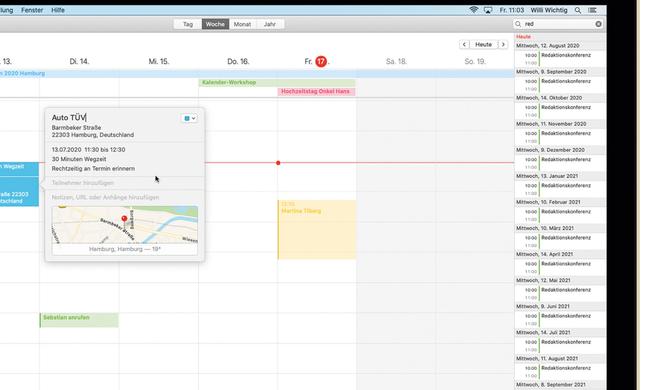Image resolution: width=660 pixels, height=390 pixels.
Task: Click the Wi-Fi icon in menu bar
Action: click(x=474, y=10)
